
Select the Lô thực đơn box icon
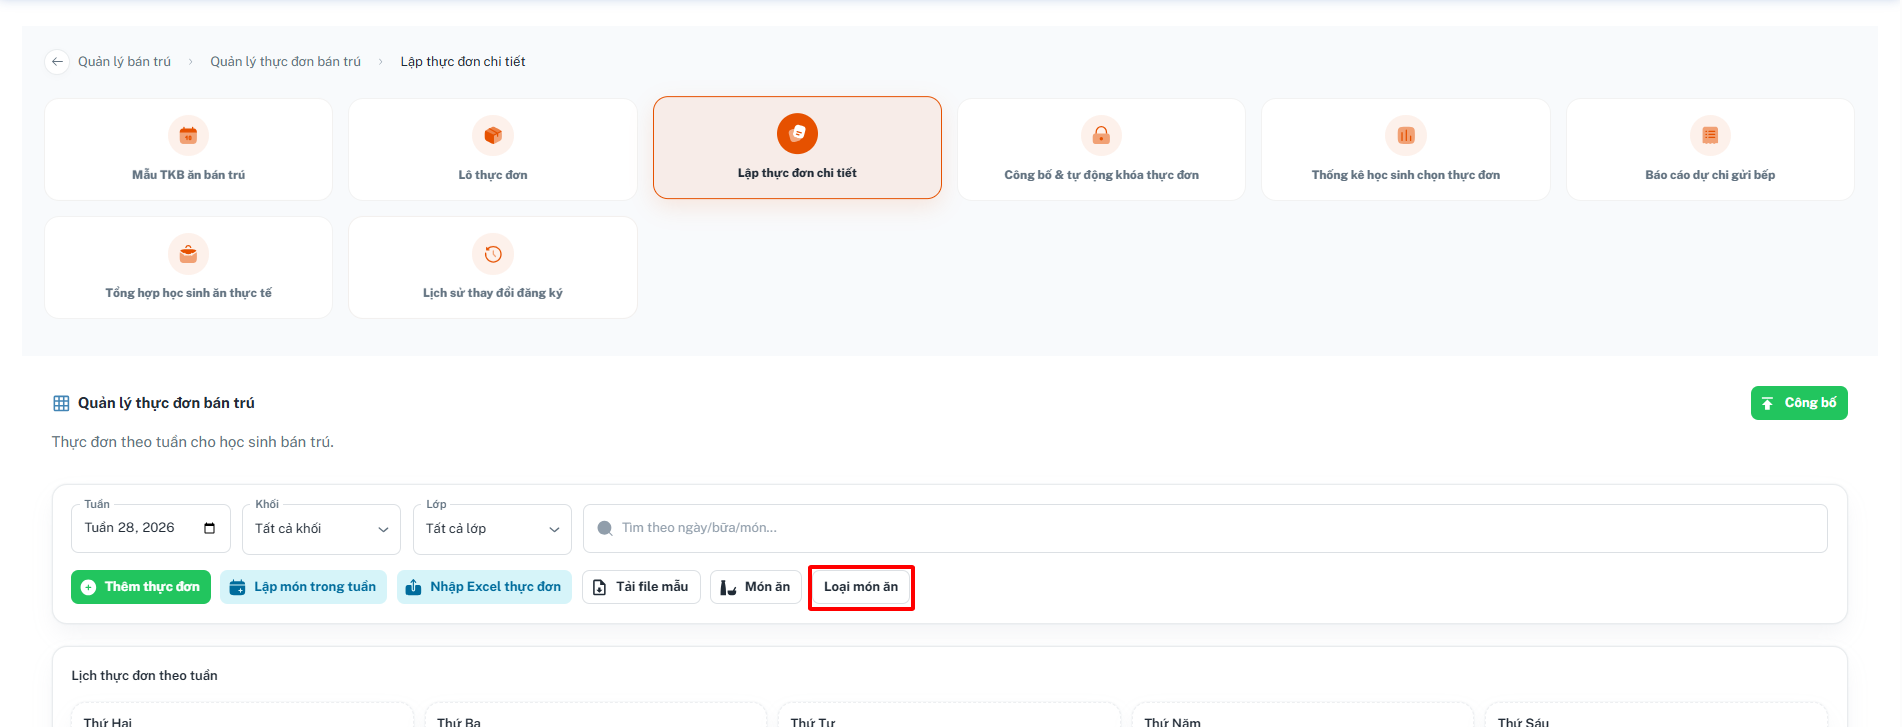coord(493,135)
